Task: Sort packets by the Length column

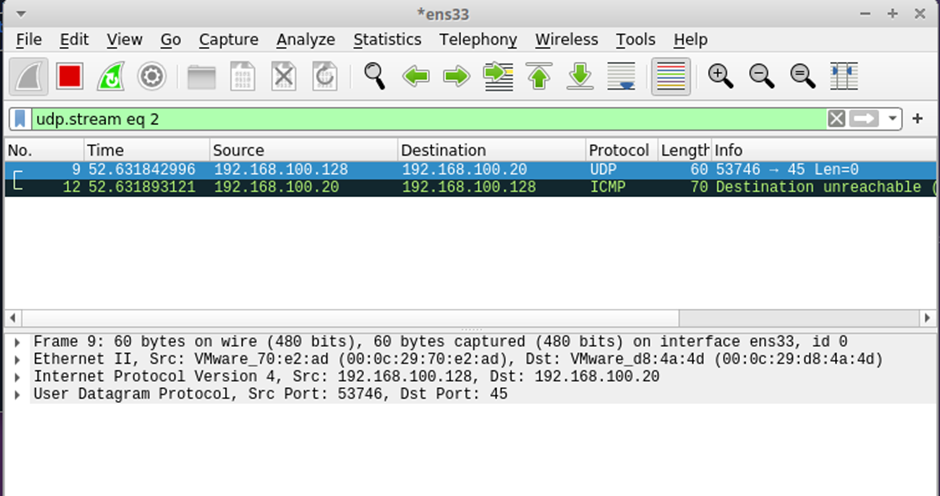Action: pos(685,150)
